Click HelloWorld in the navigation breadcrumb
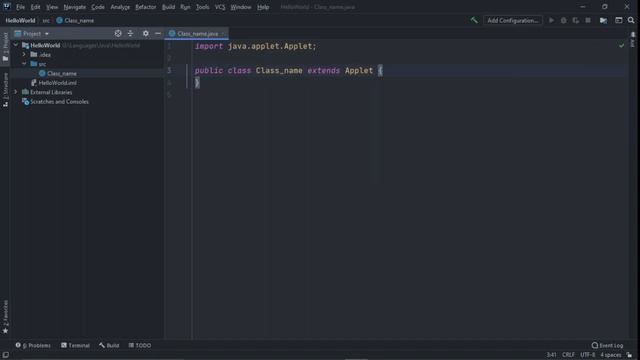The height and width of the screenshot is (360, 640). 20,20
